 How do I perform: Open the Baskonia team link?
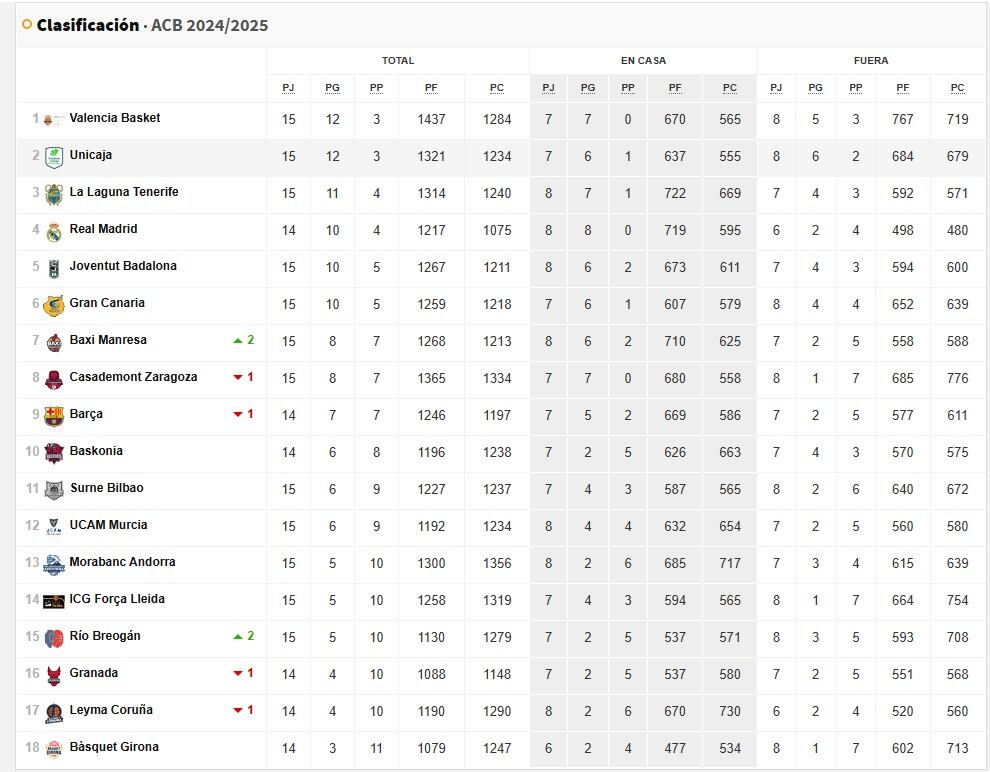(96, 451)
